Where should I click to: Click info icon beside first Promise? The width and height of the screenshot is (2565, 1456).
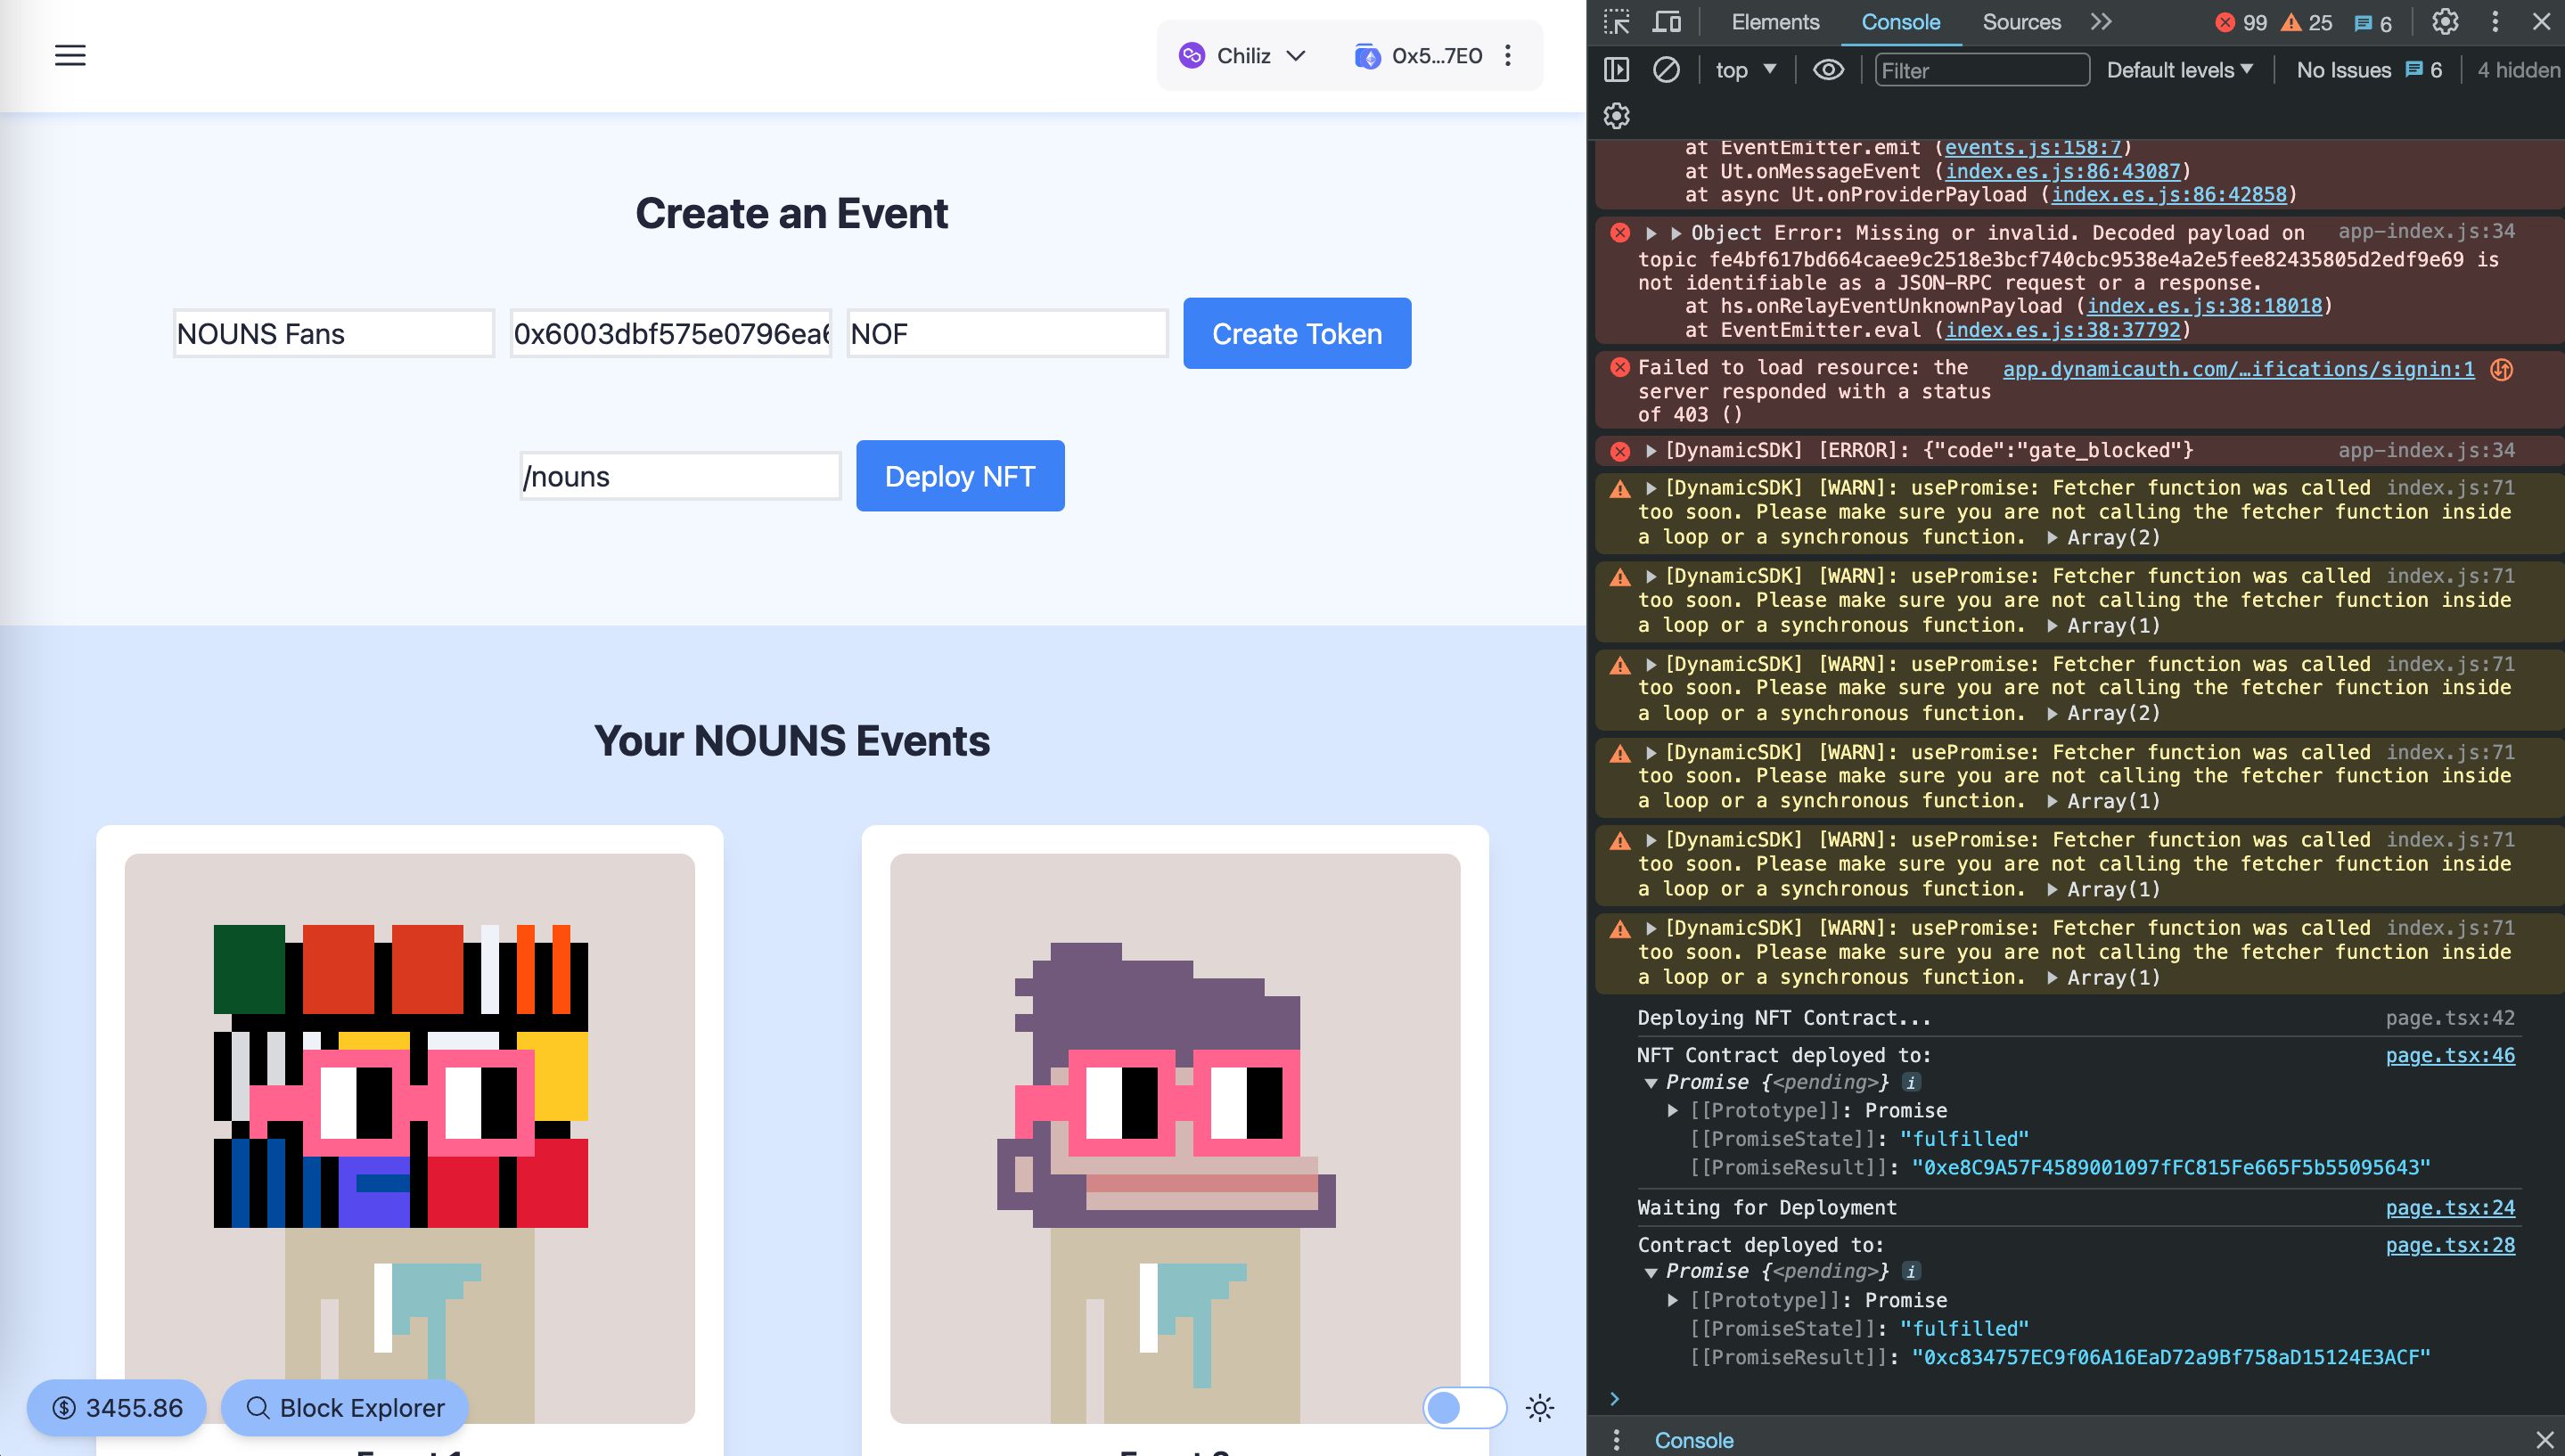pos(1911,1083)
